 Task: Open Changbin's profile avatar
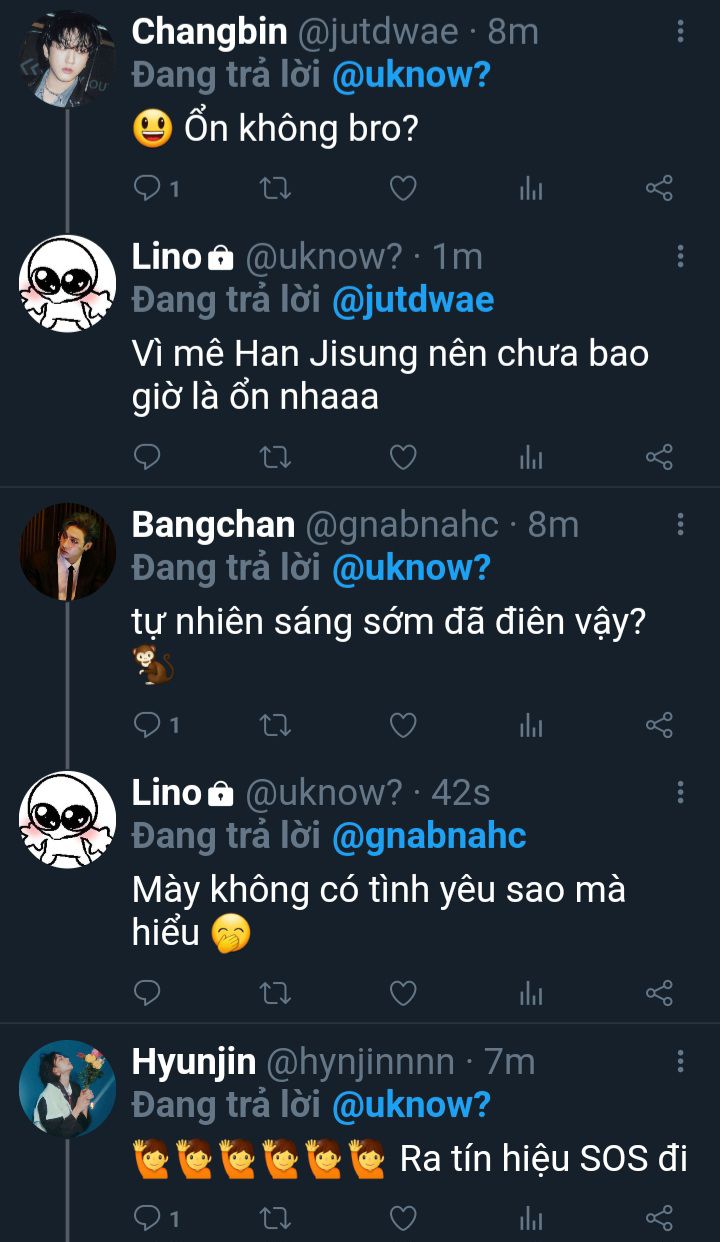[x=68, y=59]
